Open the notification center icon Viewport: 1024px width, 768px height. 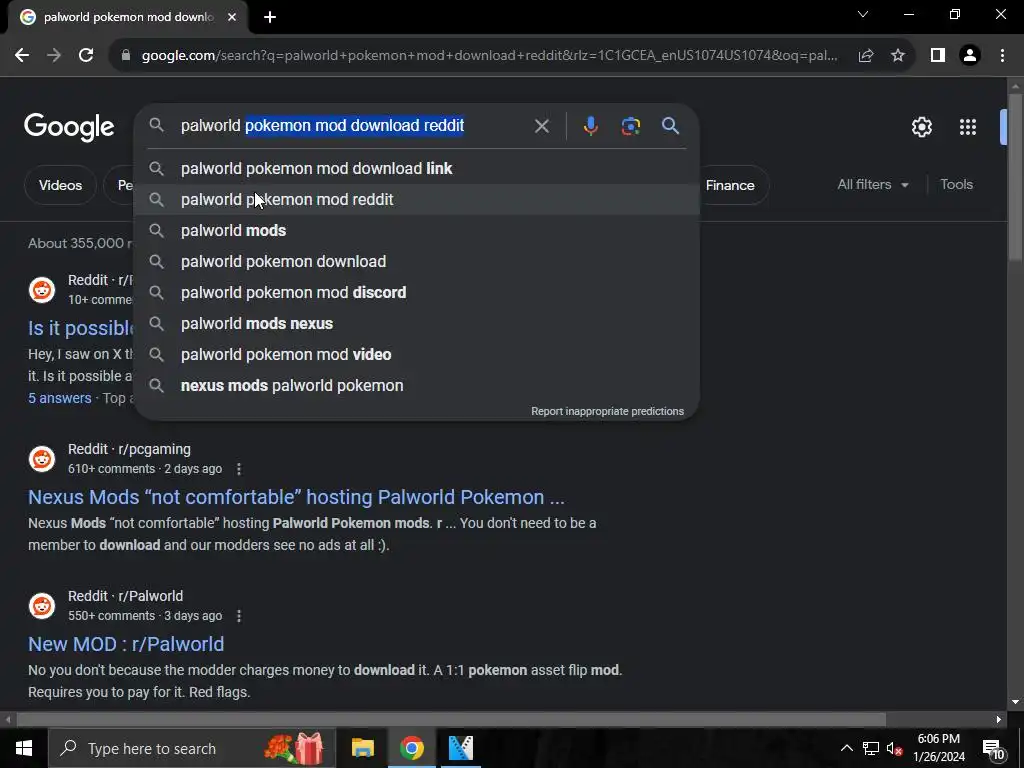coord(993,749)
